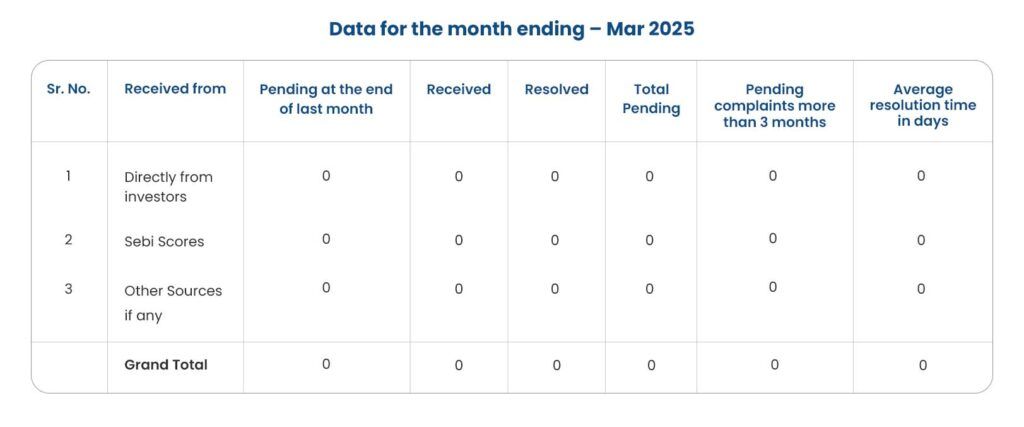Screen dimensions: 1024x427
Task: Select the 'Directly from investors' row label
Action: [x=168, y=187]
